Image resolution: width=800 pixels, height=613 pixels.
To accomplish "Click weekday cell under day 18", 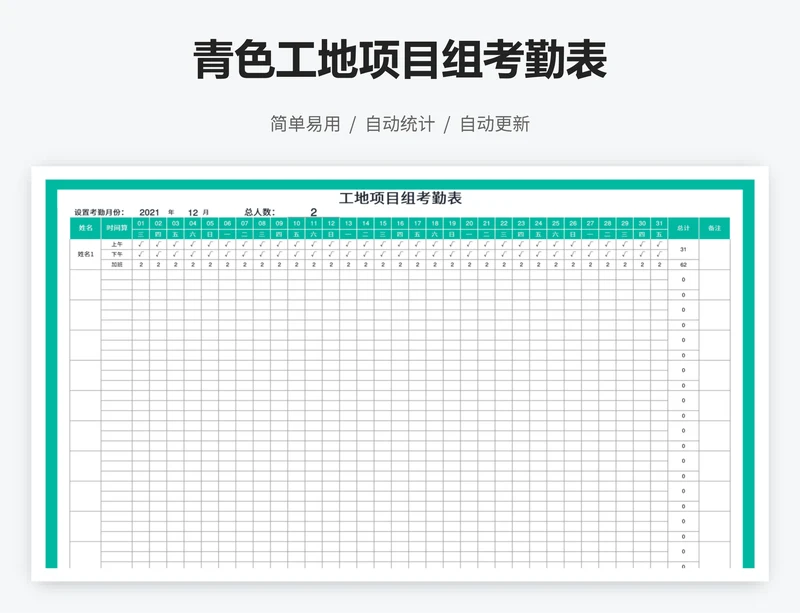I will coord(435,234).
